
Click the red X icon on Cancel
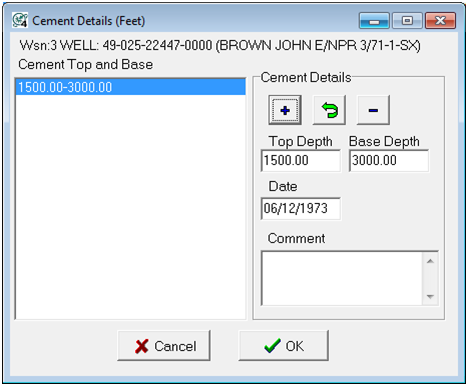(x=142, y=346)
